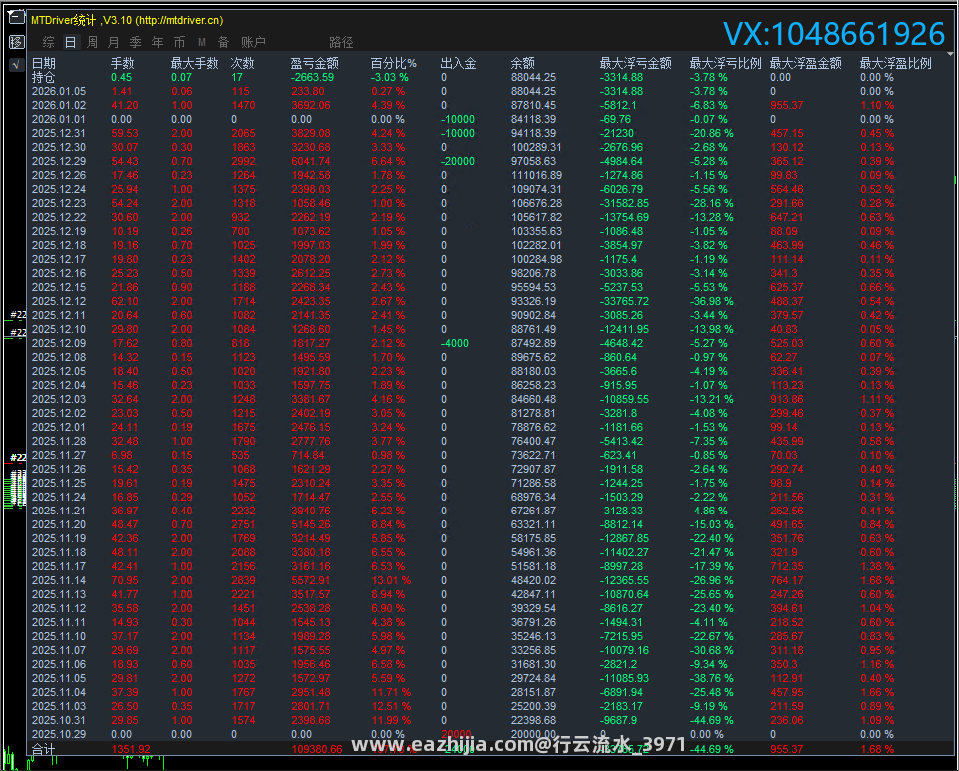
Task: Select the 2026.01.02 date row
Action: pyautogui.click(x=59, y=105)
